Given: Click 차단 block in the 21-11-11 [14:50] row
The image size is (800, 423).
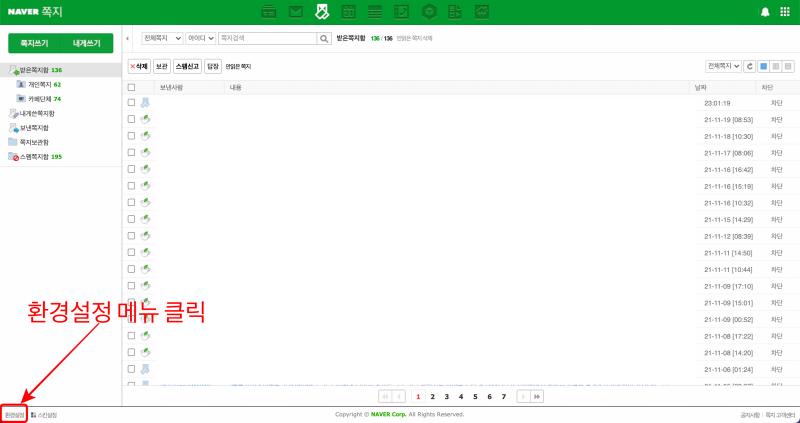Looking at the screenshot, I should [777, 253].
